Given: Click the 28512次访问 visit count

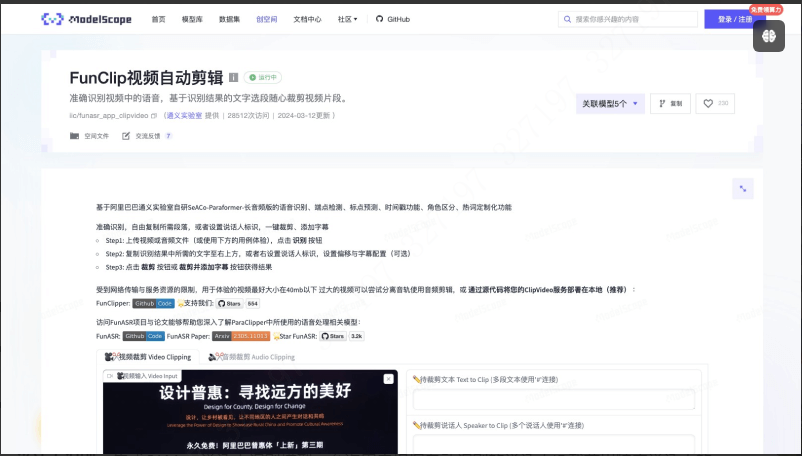Looking at the screenshot, I should pyautogui.click(x=248, y=116).
